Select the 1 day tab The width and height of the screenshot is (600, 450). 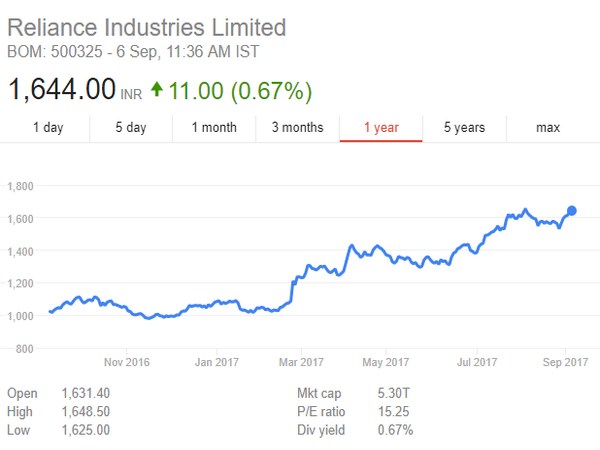pyautogui.click(x=48, y=127)
